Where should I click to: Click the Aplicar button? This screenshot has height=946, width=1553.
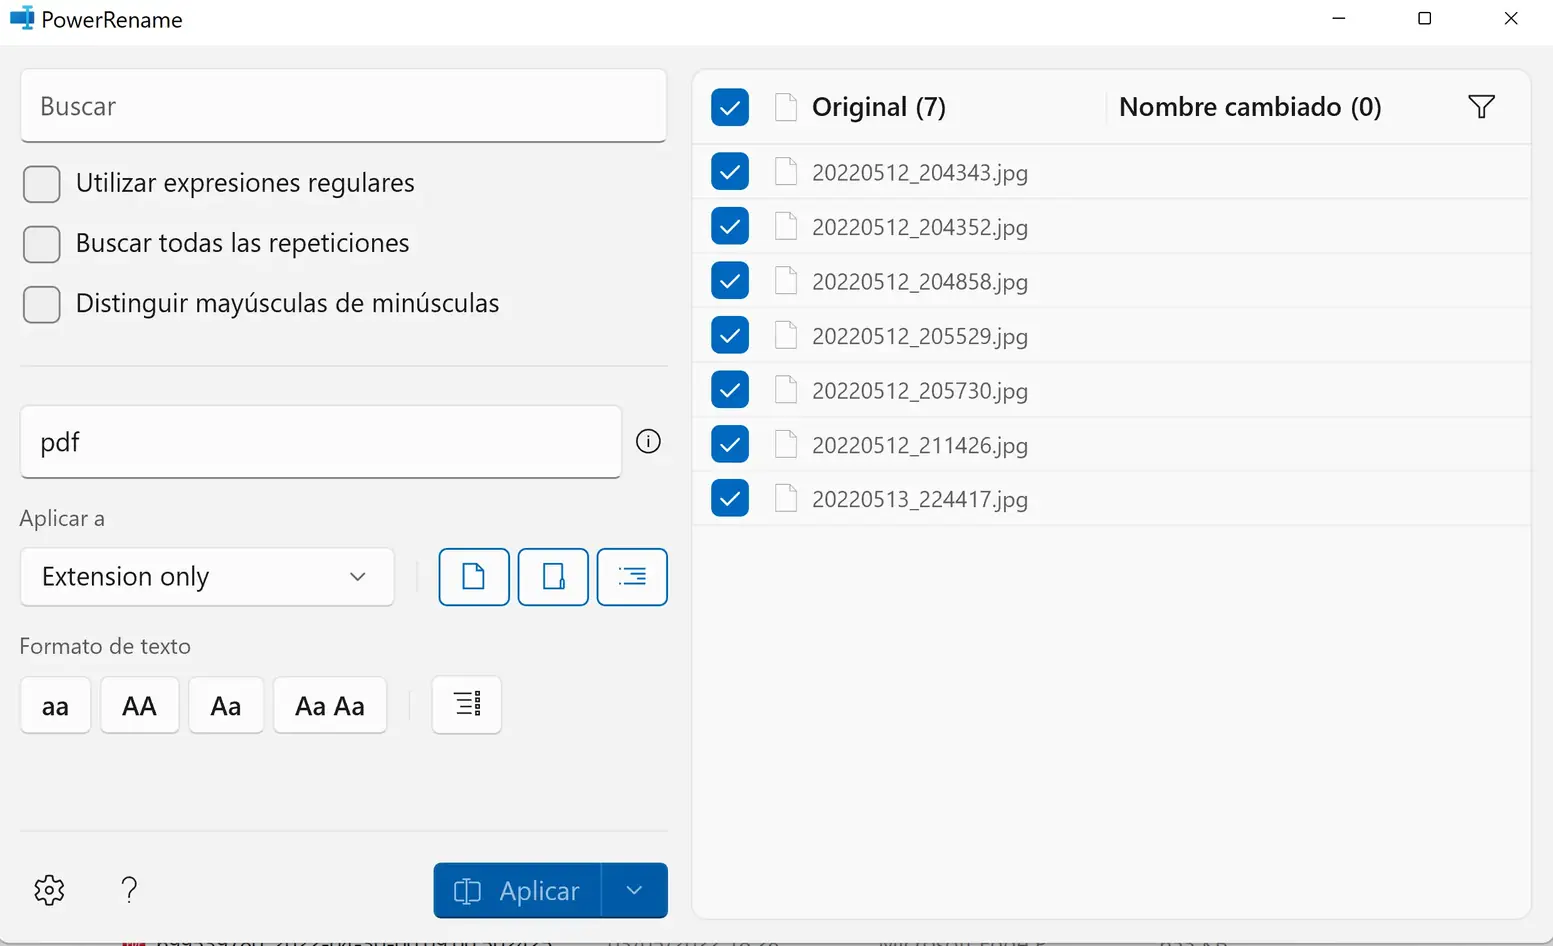pos(517,891)
